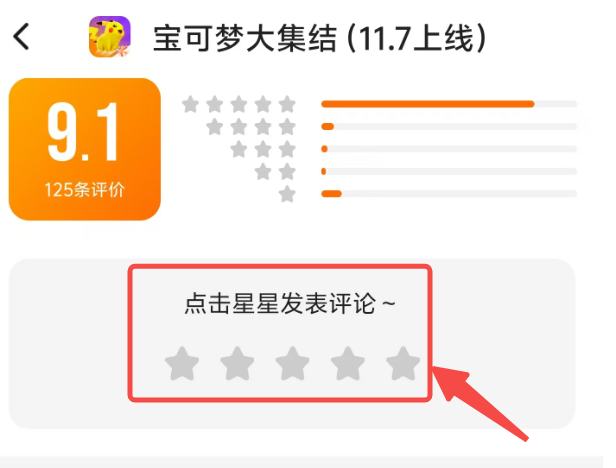Image resolution: width=616 pixels, height=468 pixels.
Task: Tap the back arrow icon
Action: coord(21,36)
